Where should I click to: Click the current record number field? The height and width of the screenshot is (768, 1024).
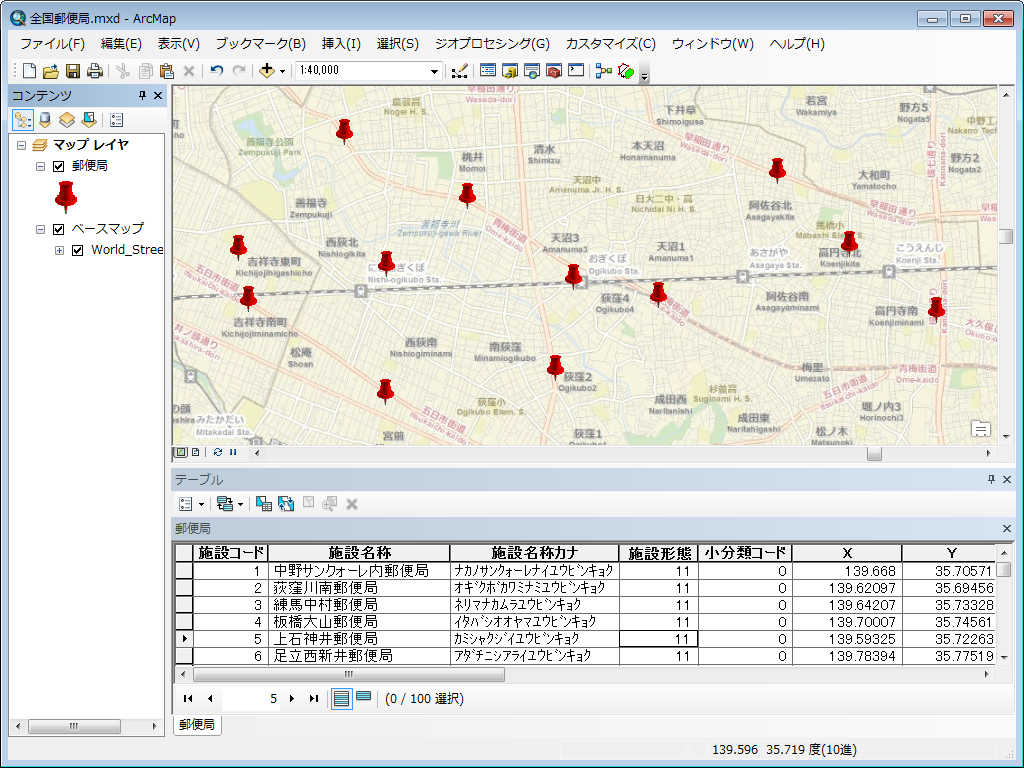251,698
